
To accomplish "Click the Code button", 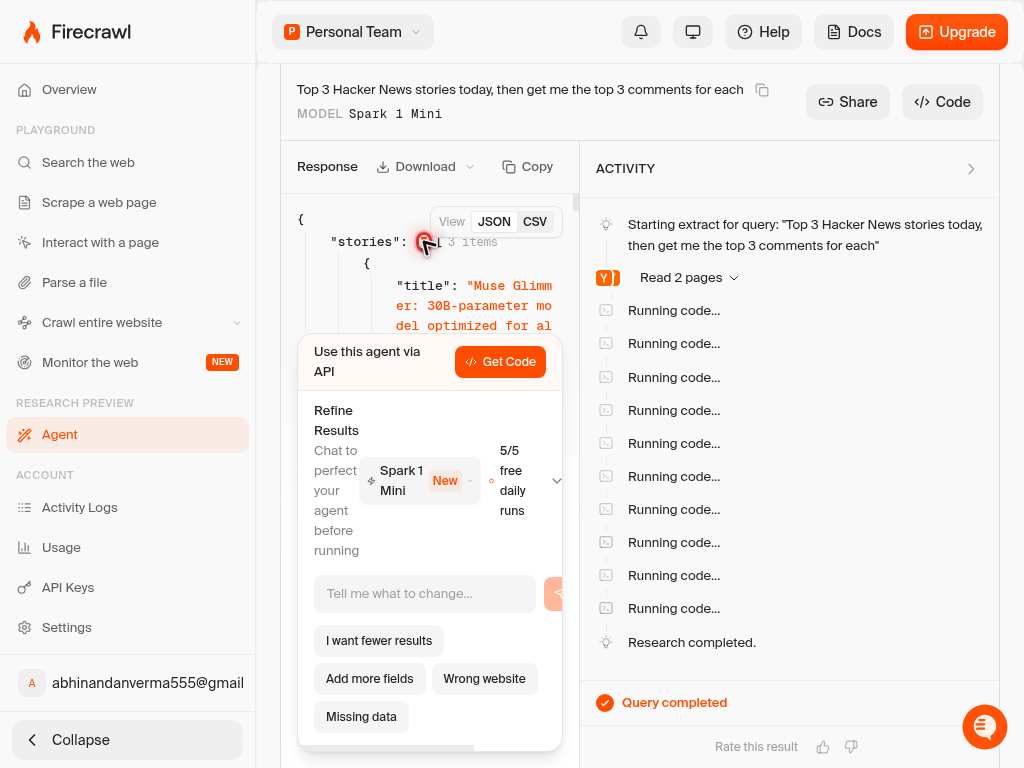I will 942,102.
